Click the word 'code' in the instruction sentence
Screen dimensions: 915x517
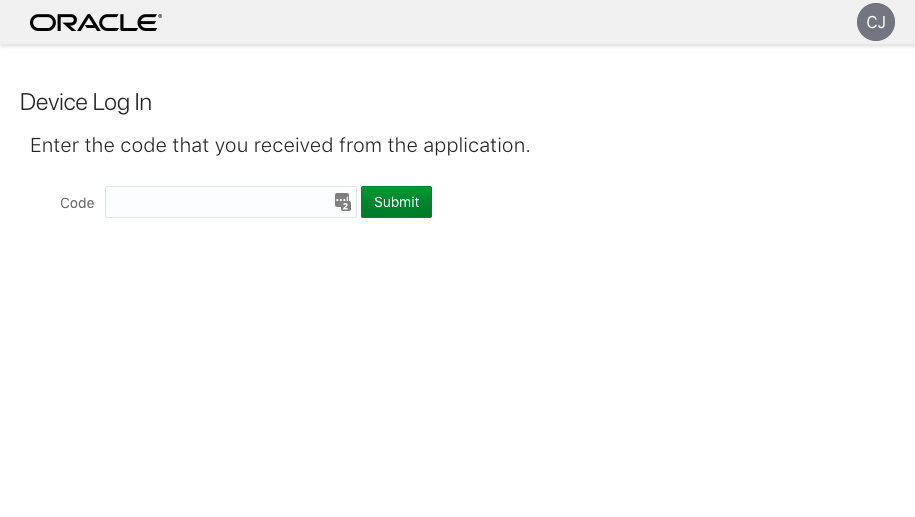143,145
